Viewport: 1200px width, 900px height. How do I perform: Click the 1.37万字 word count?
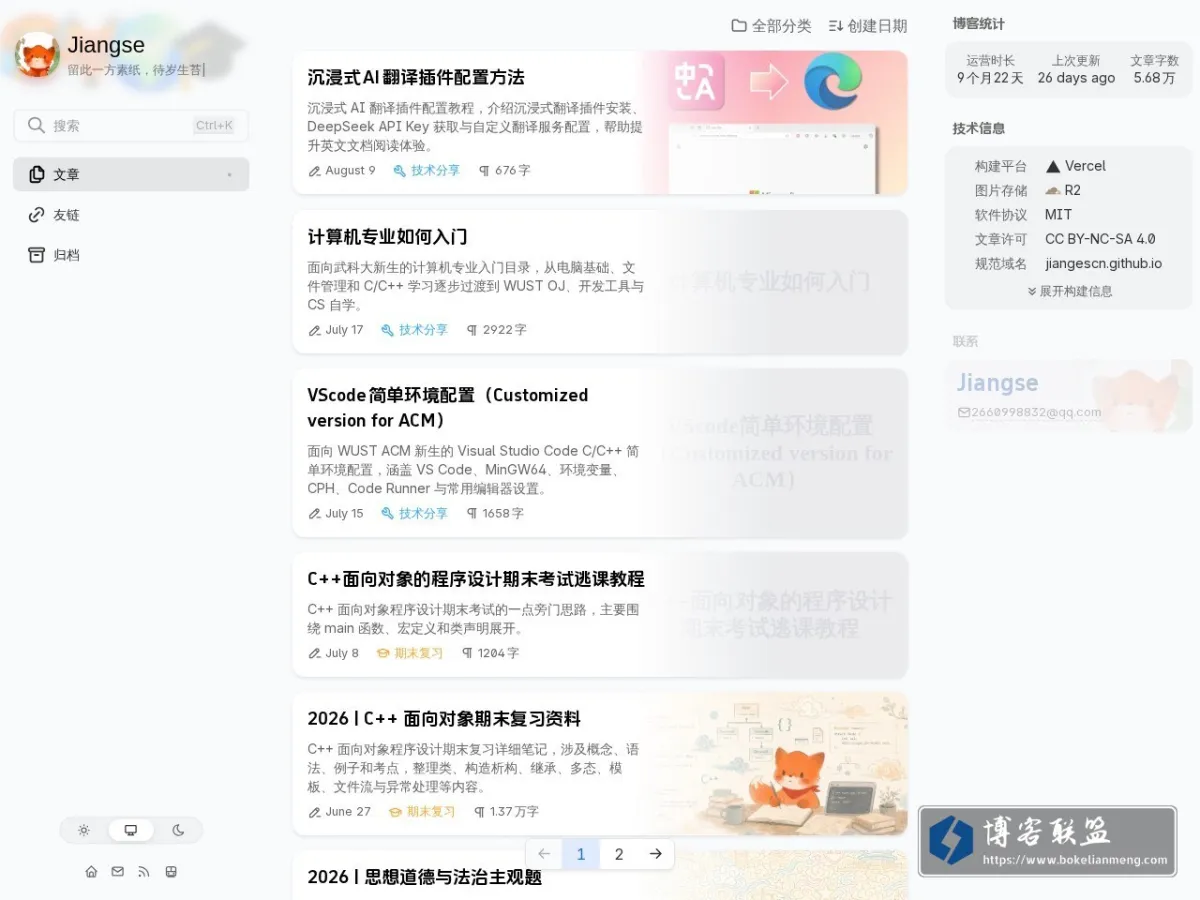tap(514, 812)
